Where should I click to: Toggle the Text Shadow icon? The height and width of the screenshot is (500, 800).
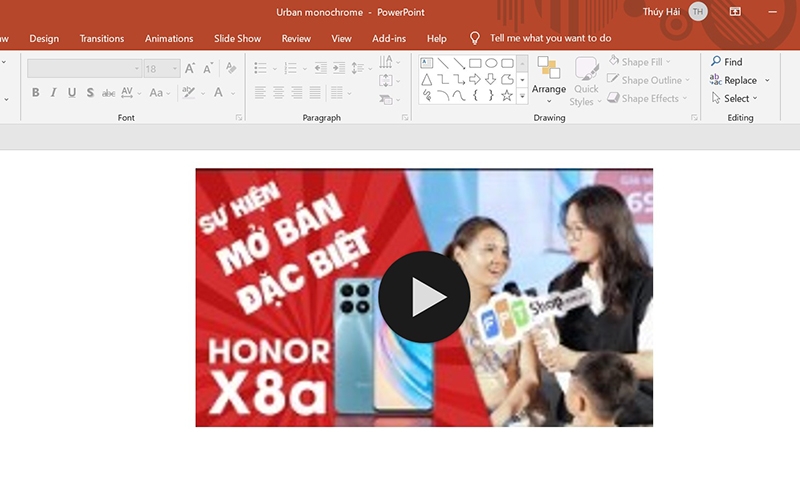(x=90, y=92)
